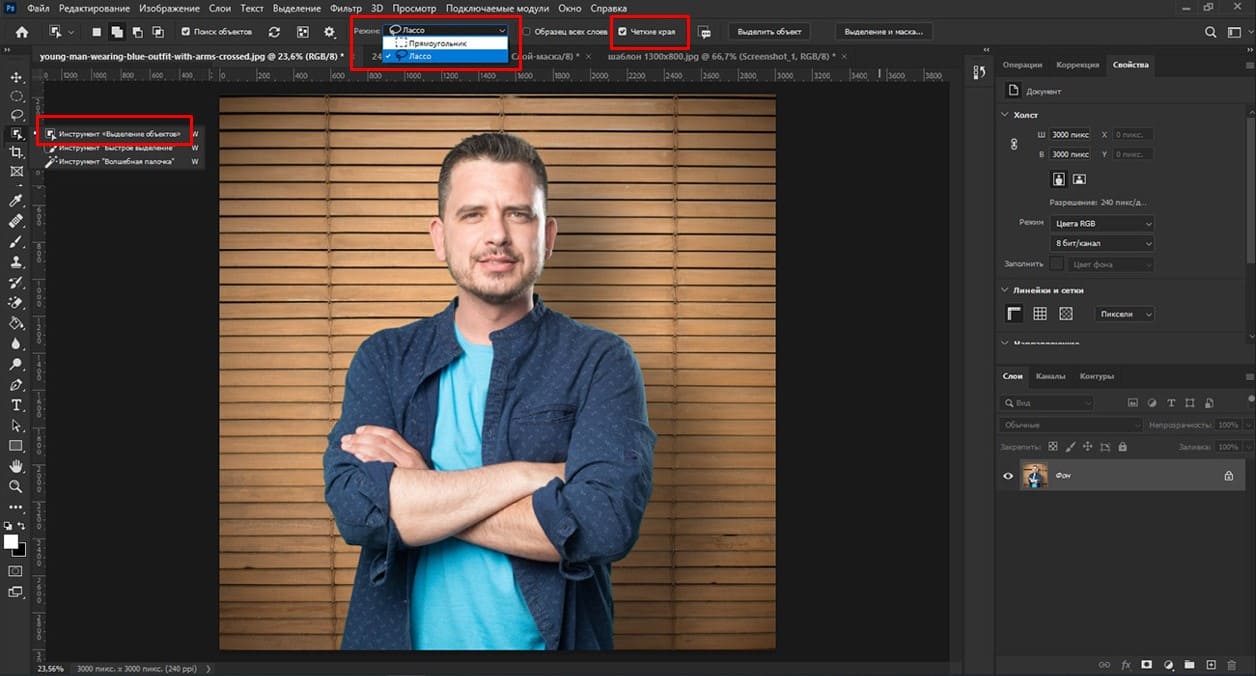Screen dimensions: 1256x676
Task: Delete layer using the trash icon
Action: coord(1232,664)
